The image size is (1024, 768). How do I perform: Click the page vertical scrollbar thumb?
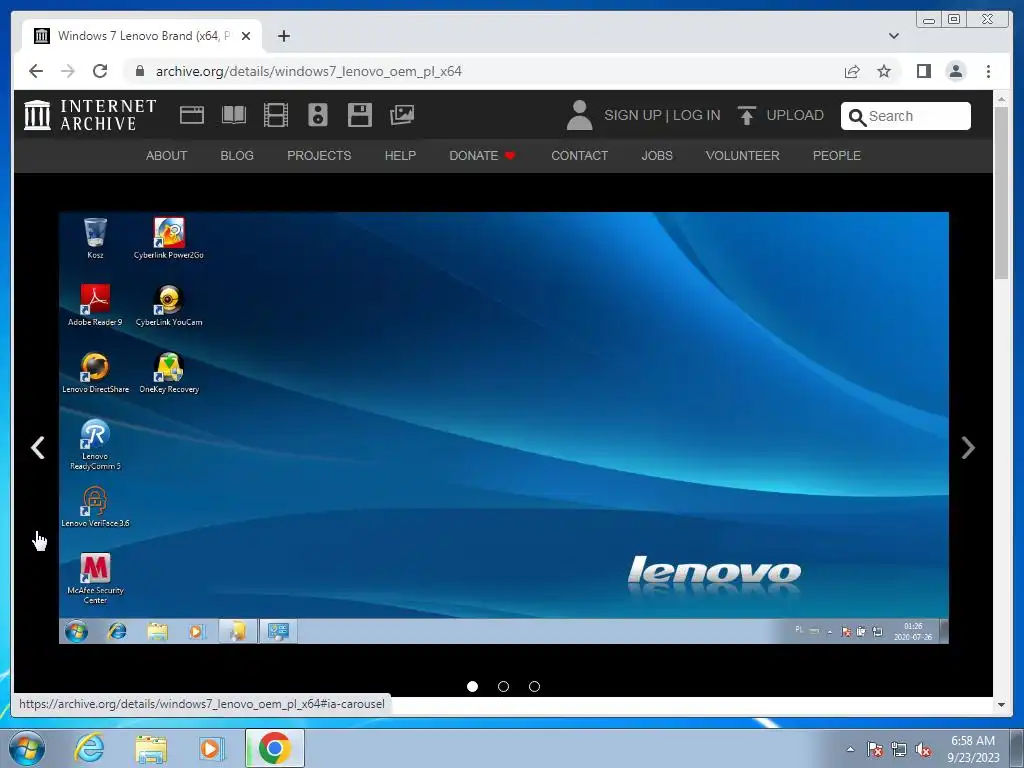[1001, 193]
